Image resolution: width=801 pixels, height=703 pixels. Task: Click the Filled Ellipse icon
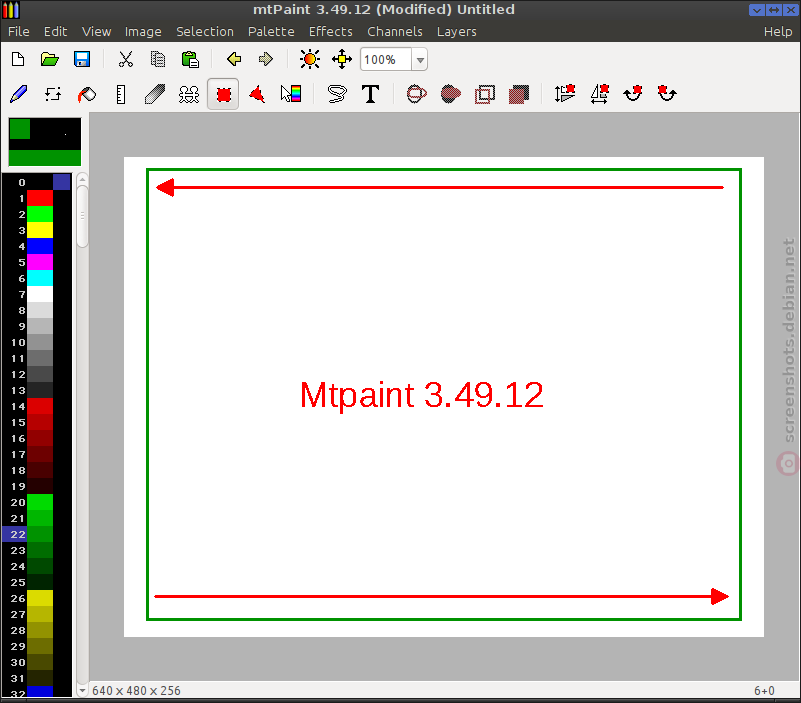451,95
